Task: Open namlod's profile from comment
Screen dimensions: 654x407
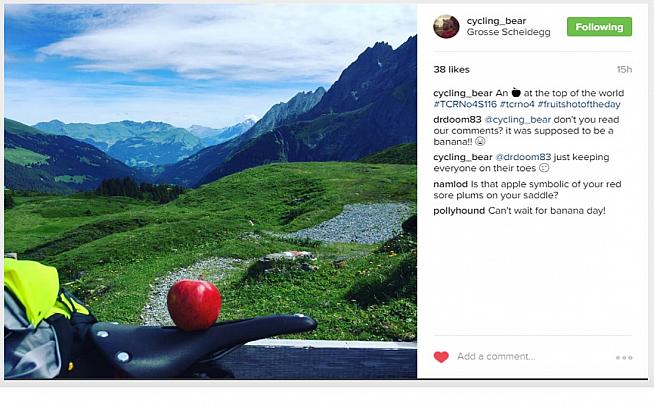Action: pyautogui.click(x=450, y=184)
